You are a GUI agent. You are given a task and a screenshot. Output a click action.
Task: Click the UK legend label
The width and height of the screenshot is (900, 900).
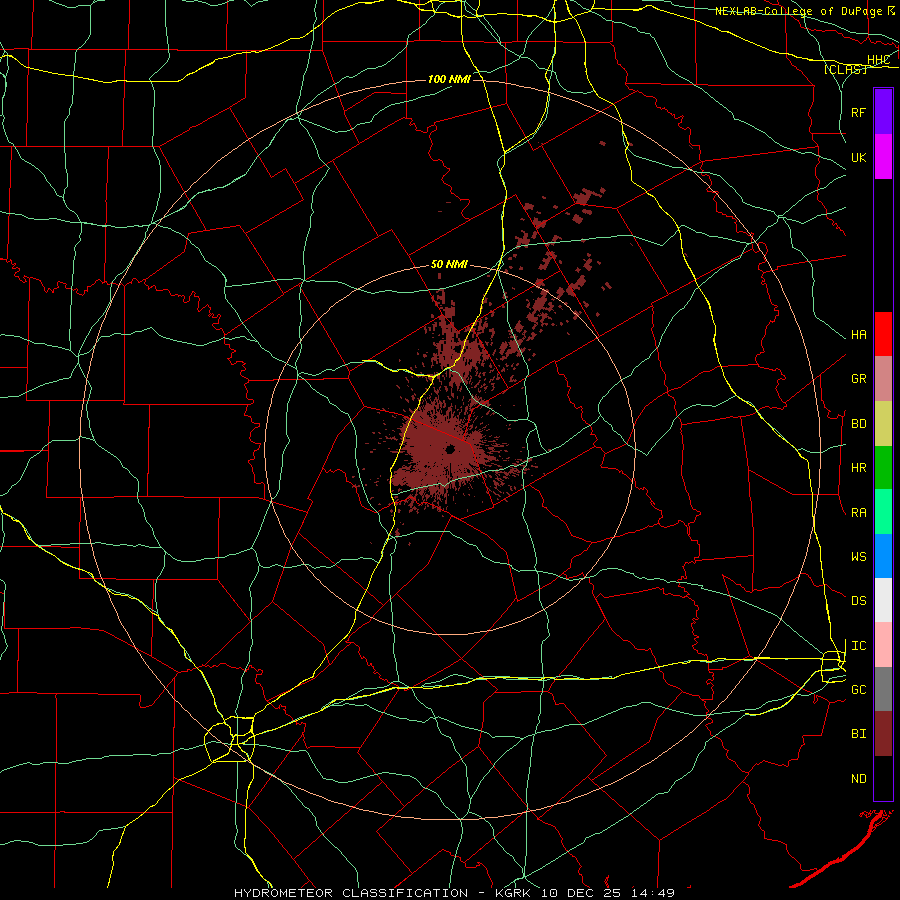point(858,157)
